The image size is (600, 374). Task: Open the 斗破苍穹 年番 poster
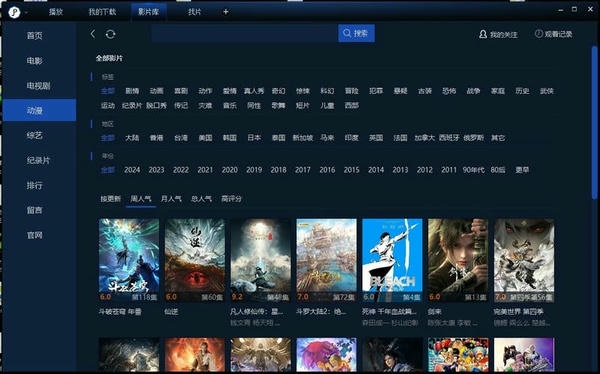[x=129, y=260]
